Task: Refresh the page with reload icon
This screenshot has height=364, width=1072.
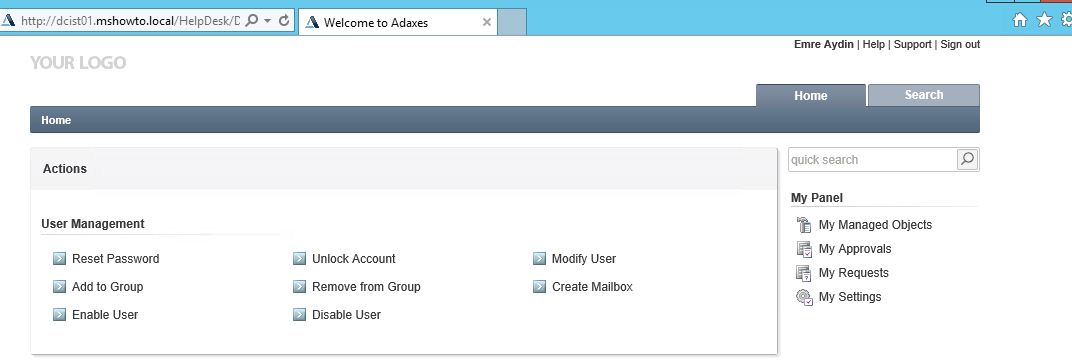Action: 285,21
